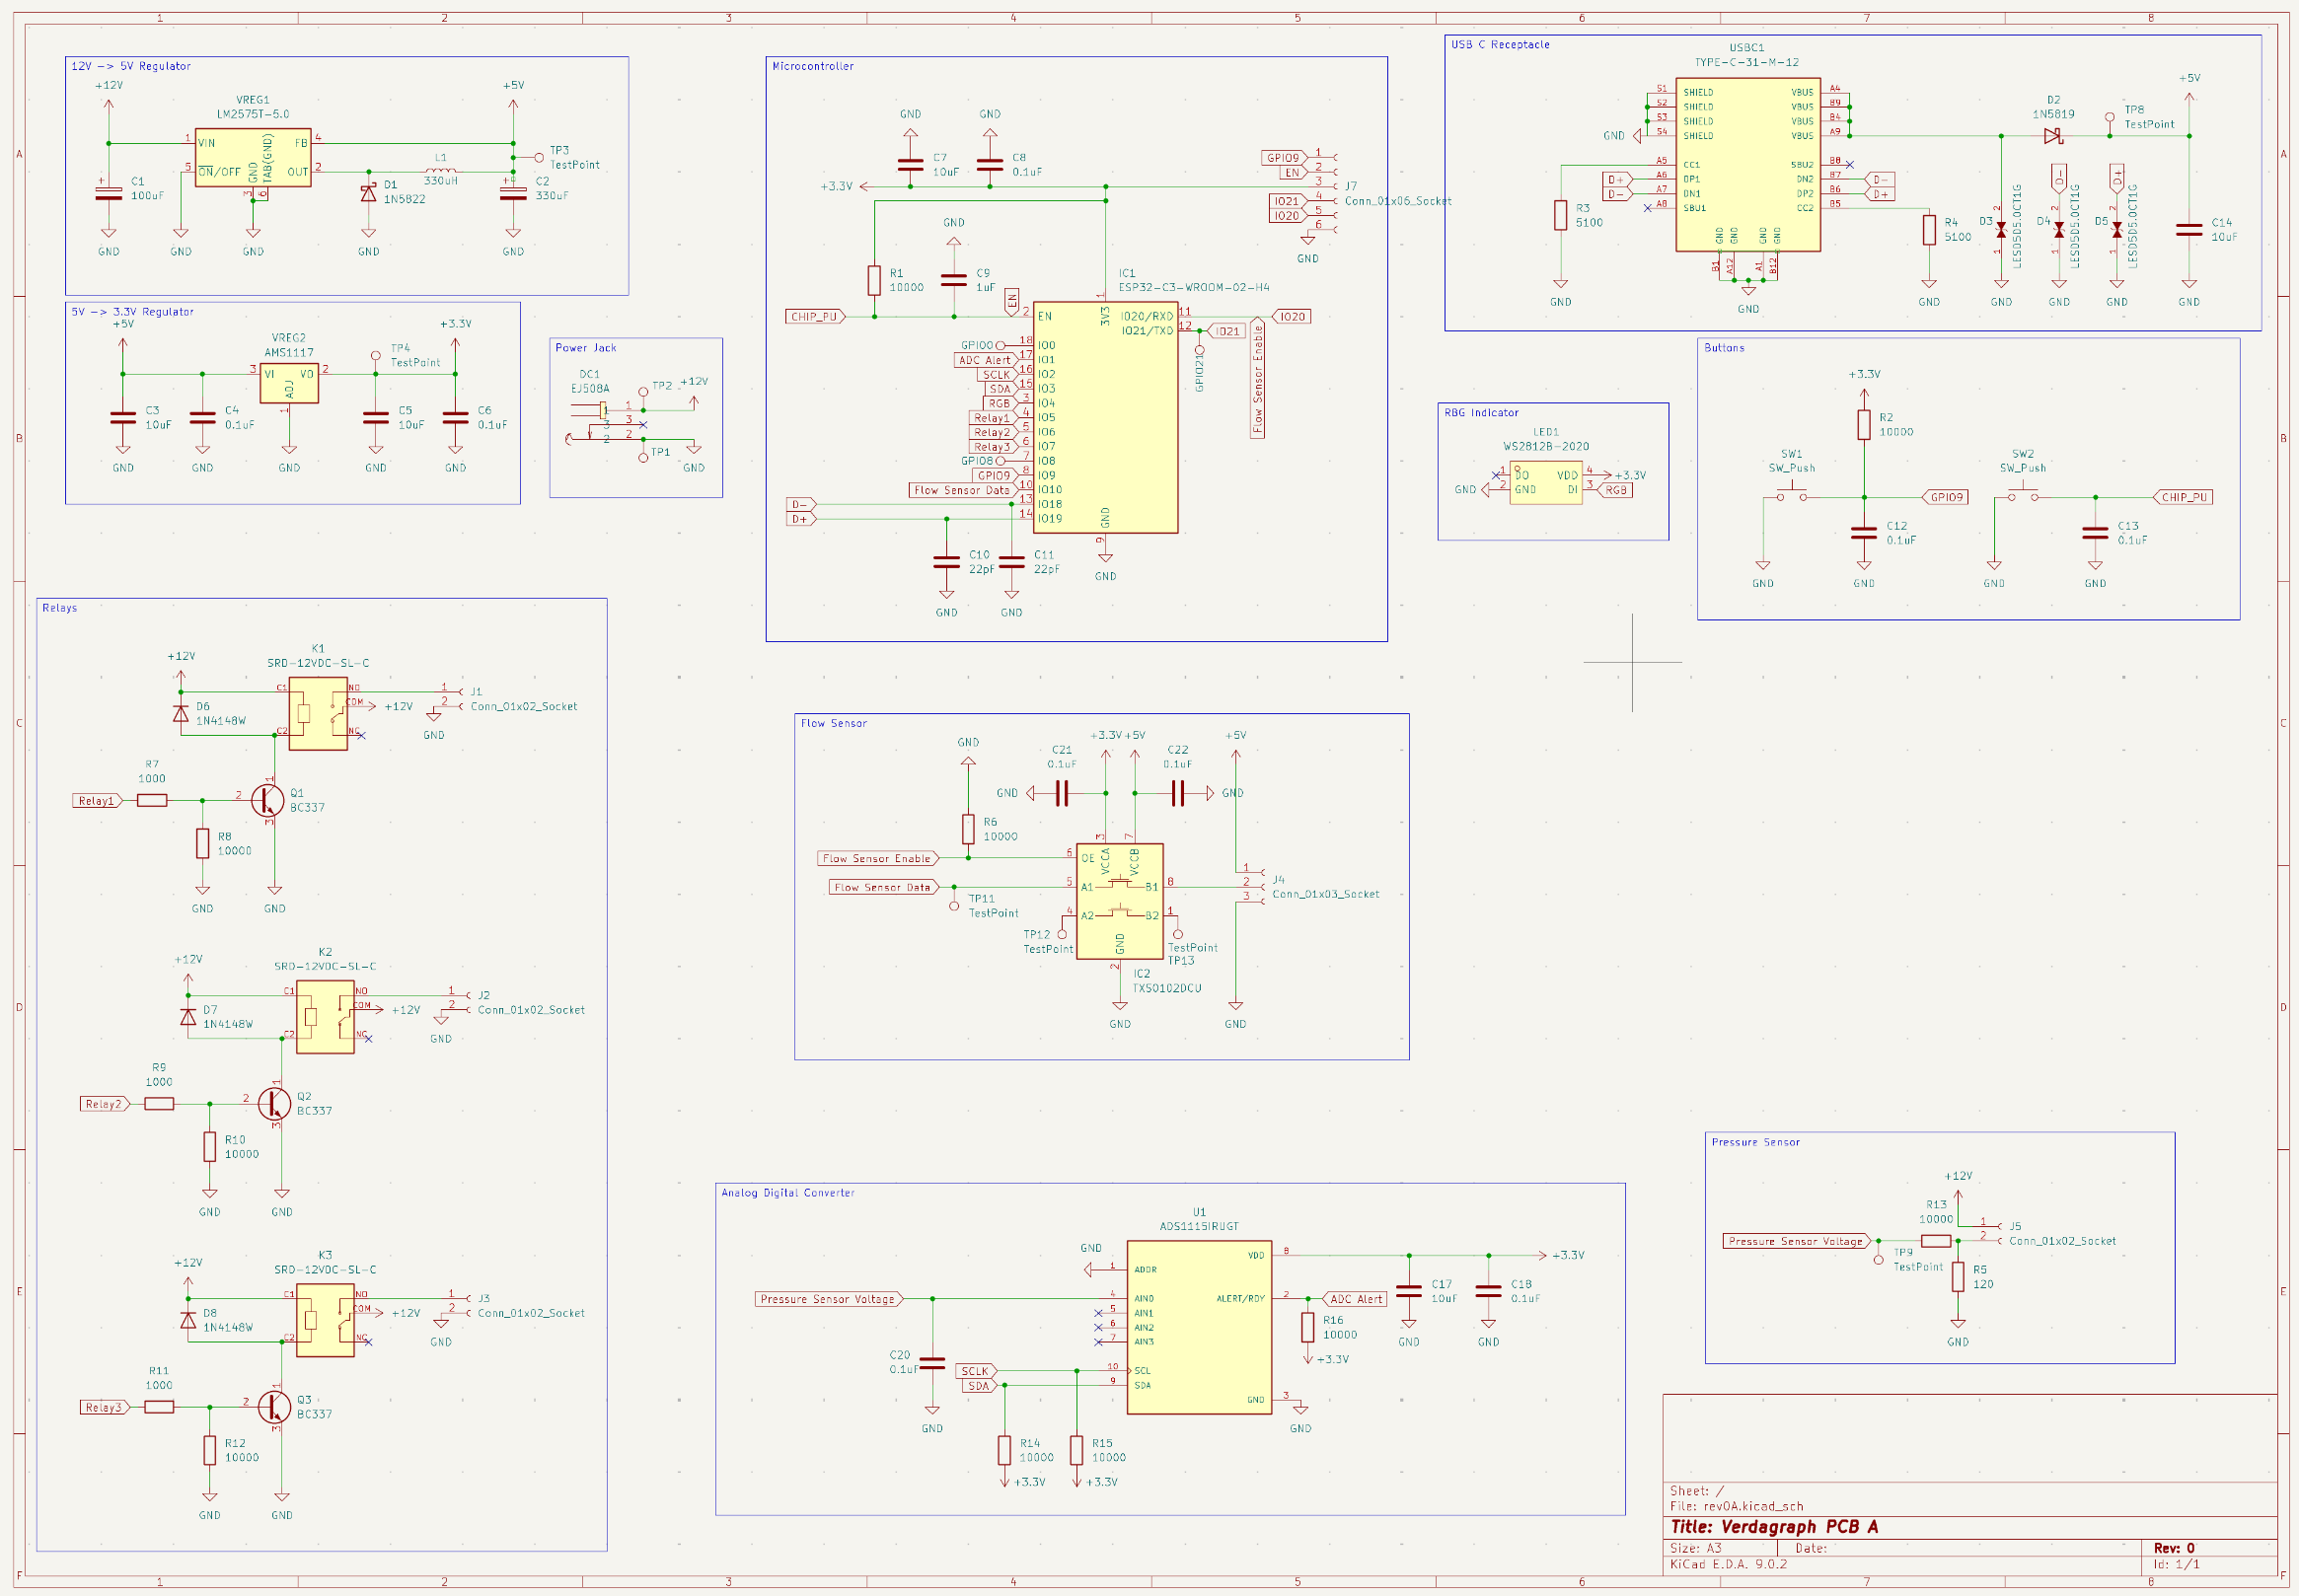Select the AMS1117 regulator VREG2 symbol

click(289, 382)
